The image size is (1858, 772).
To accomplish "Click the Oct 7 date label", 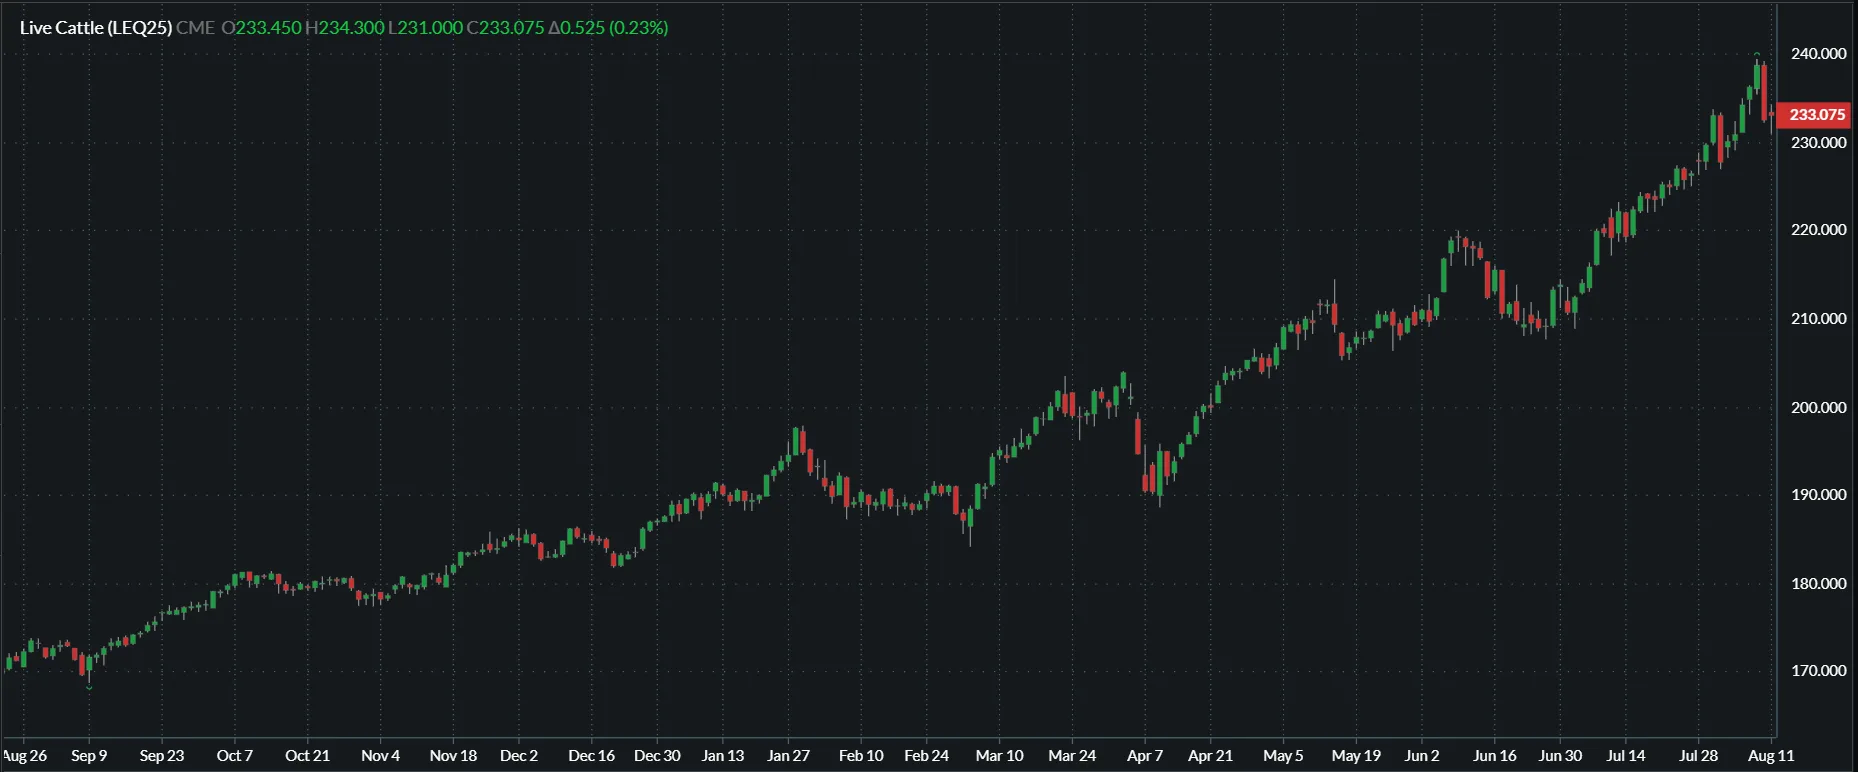I will tap(234, 756).
